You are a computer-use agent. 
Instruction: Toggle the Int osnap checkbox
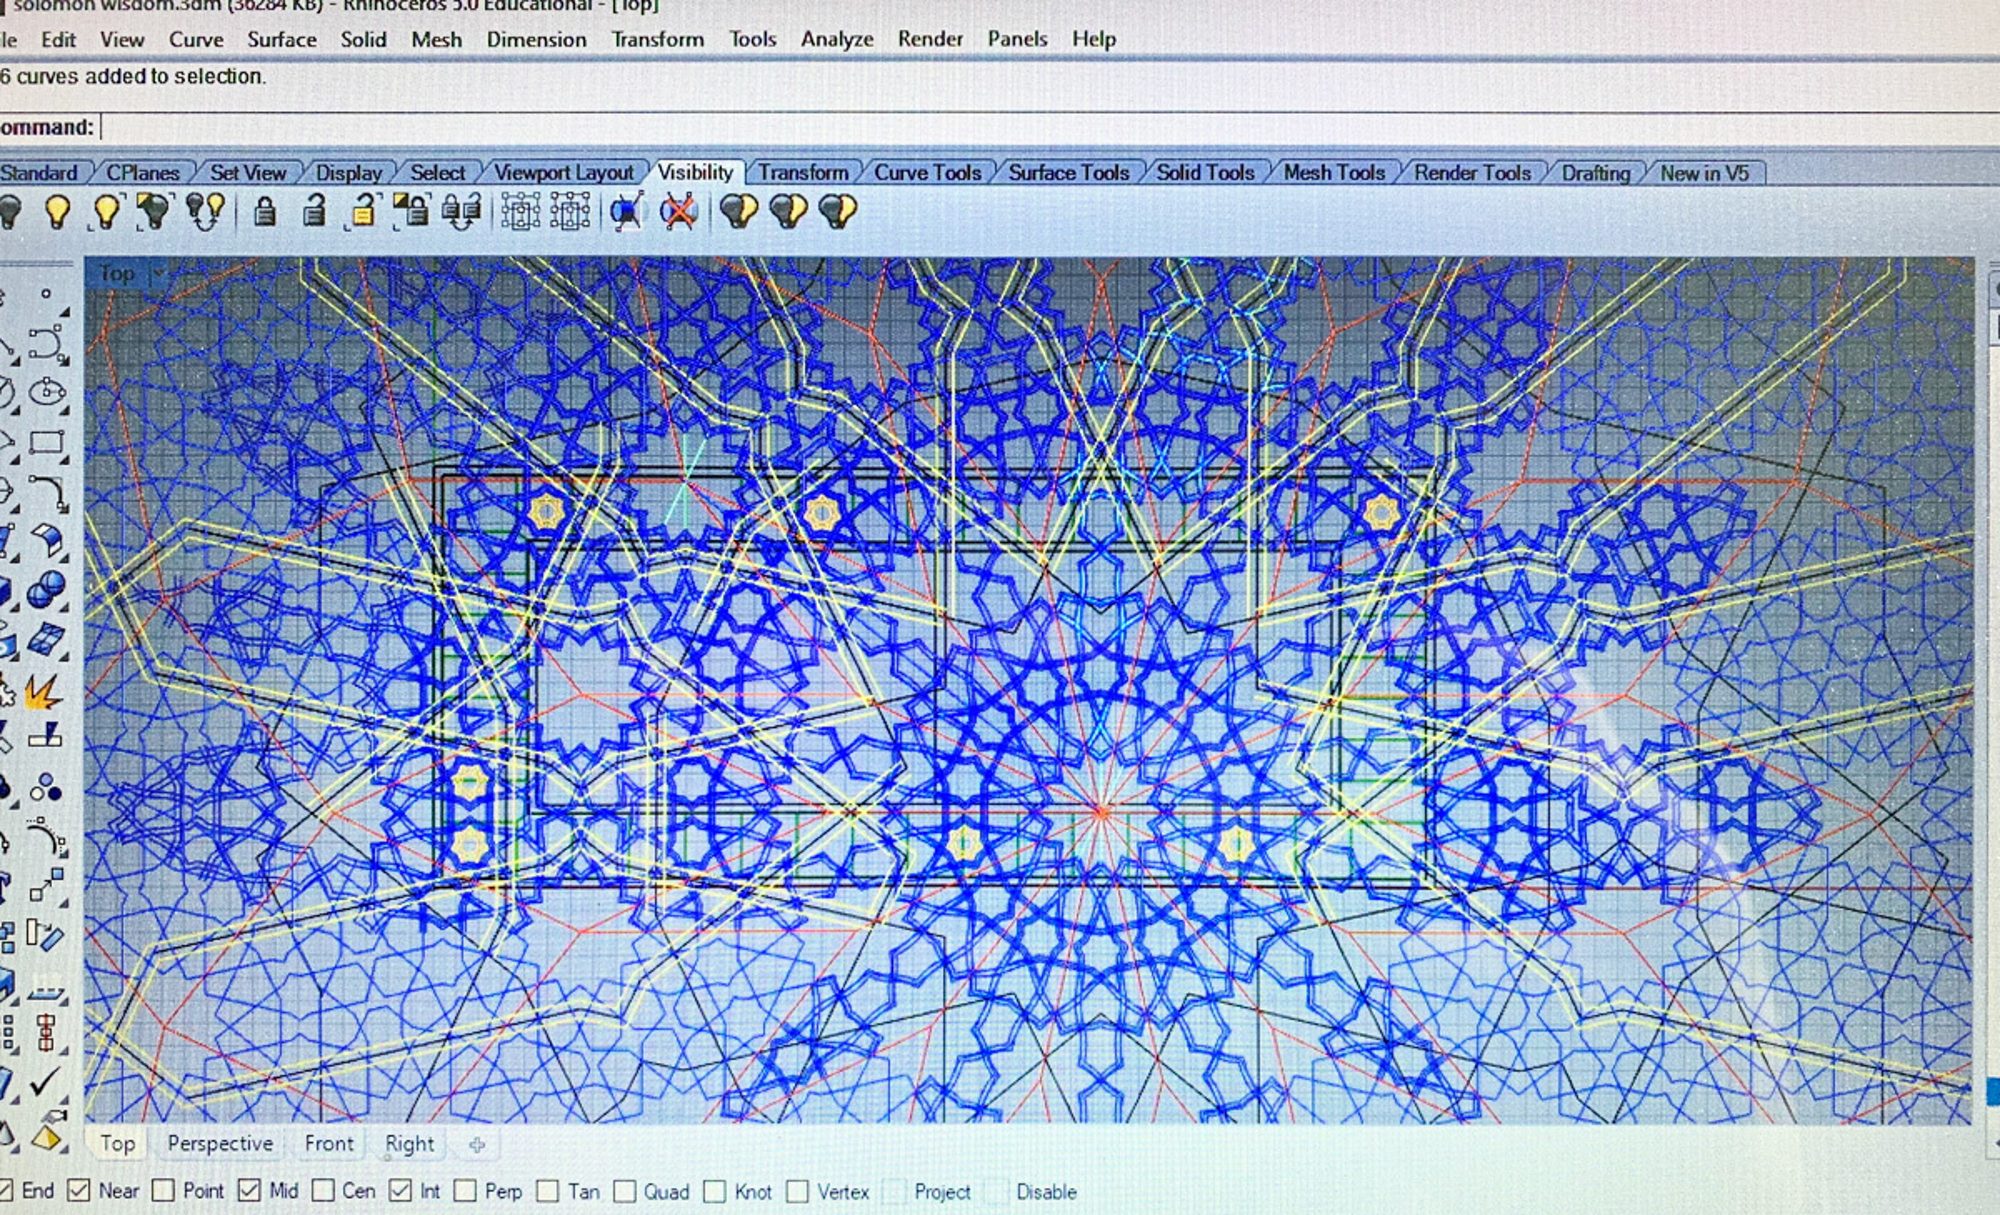click(401, 1191)
